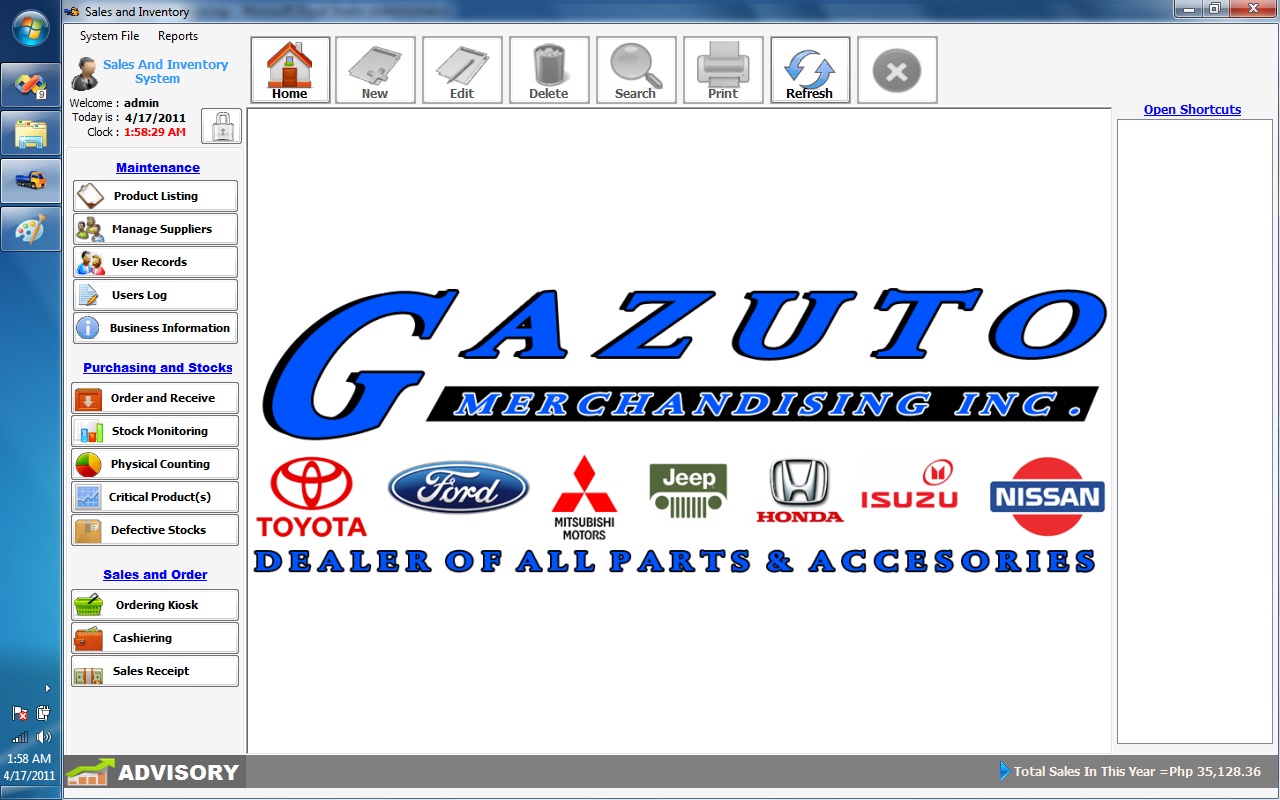Launch the Ordering Kiosk
This screenshot has width=1280, height=800.
coord(155,605)
